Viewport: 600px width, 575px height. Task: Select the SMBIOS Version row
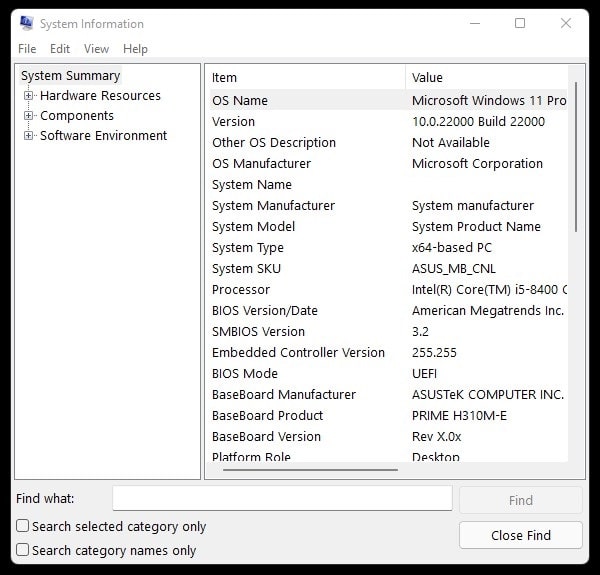(x=388, y=331)
